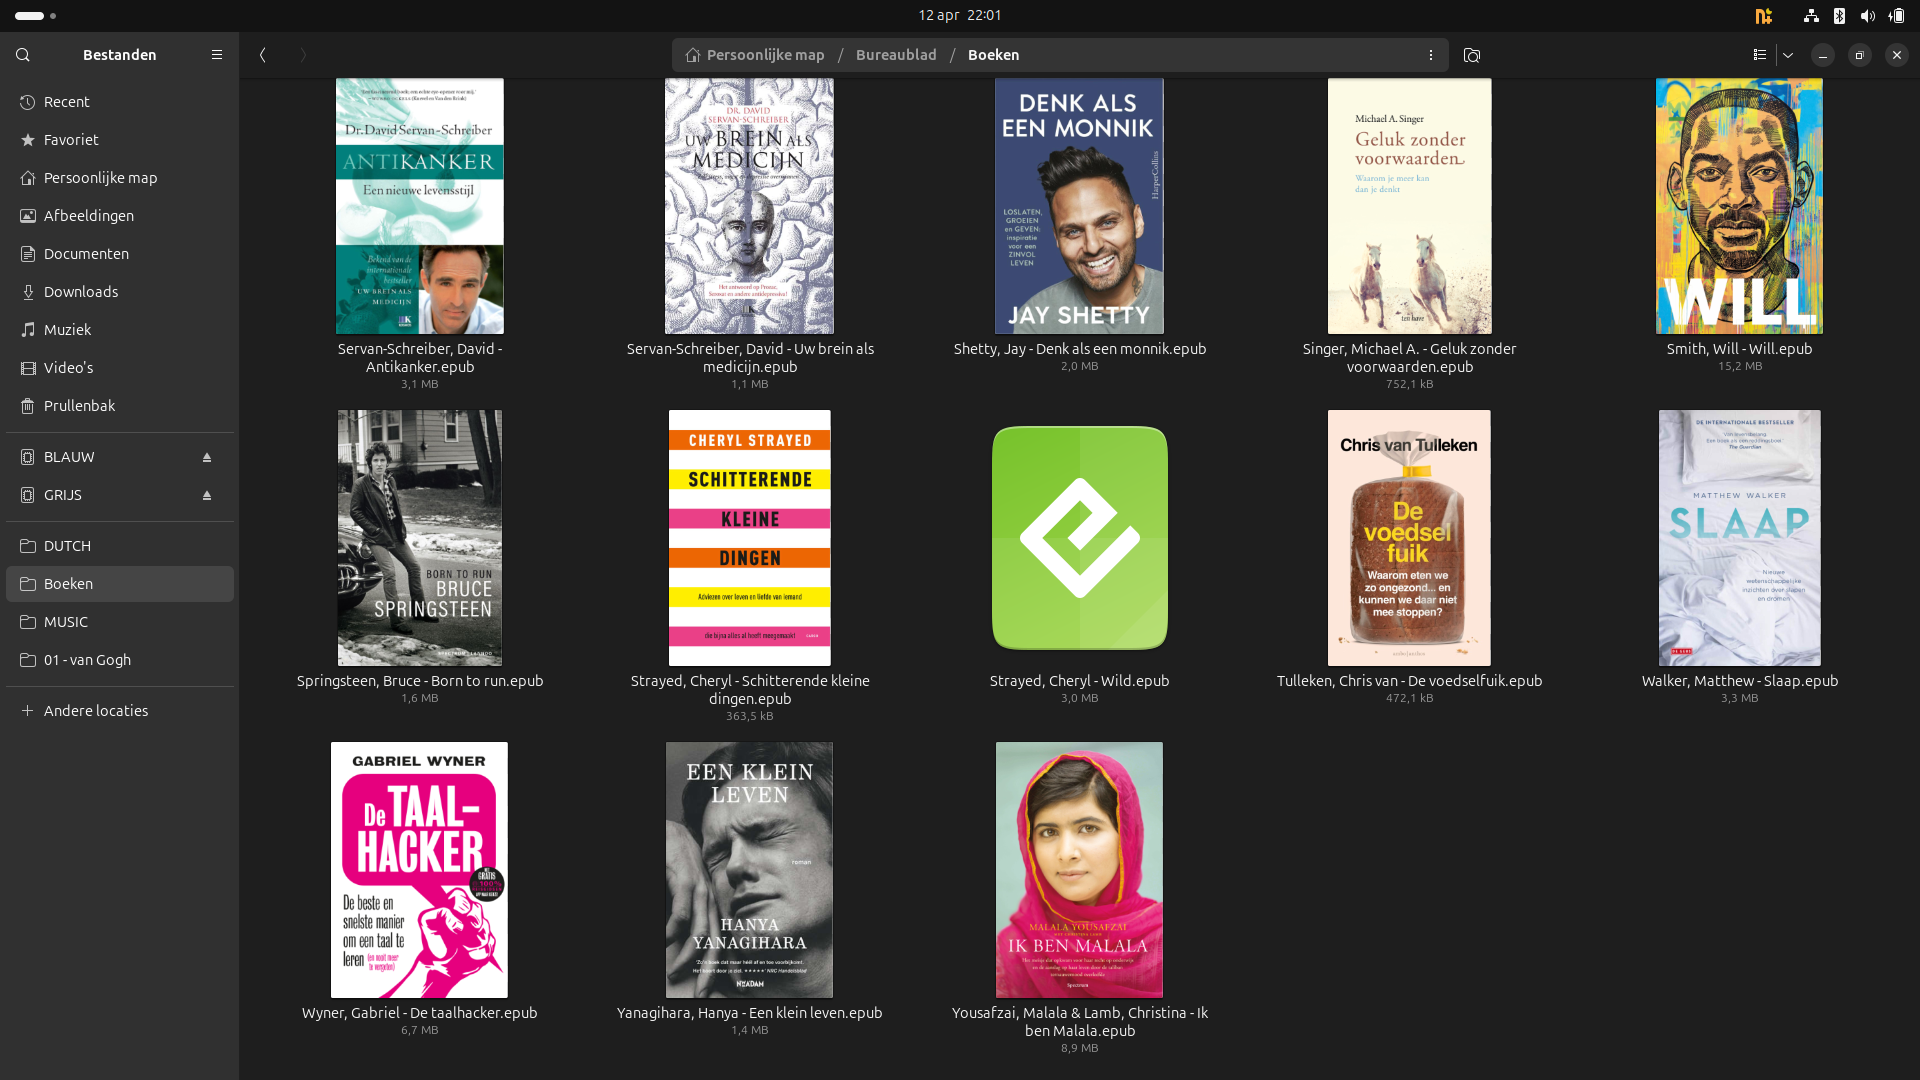1920x1080 pixels.
Task: Open the sidebar hamburger menu
Action: pyautogui.click(x=217, y=55)
